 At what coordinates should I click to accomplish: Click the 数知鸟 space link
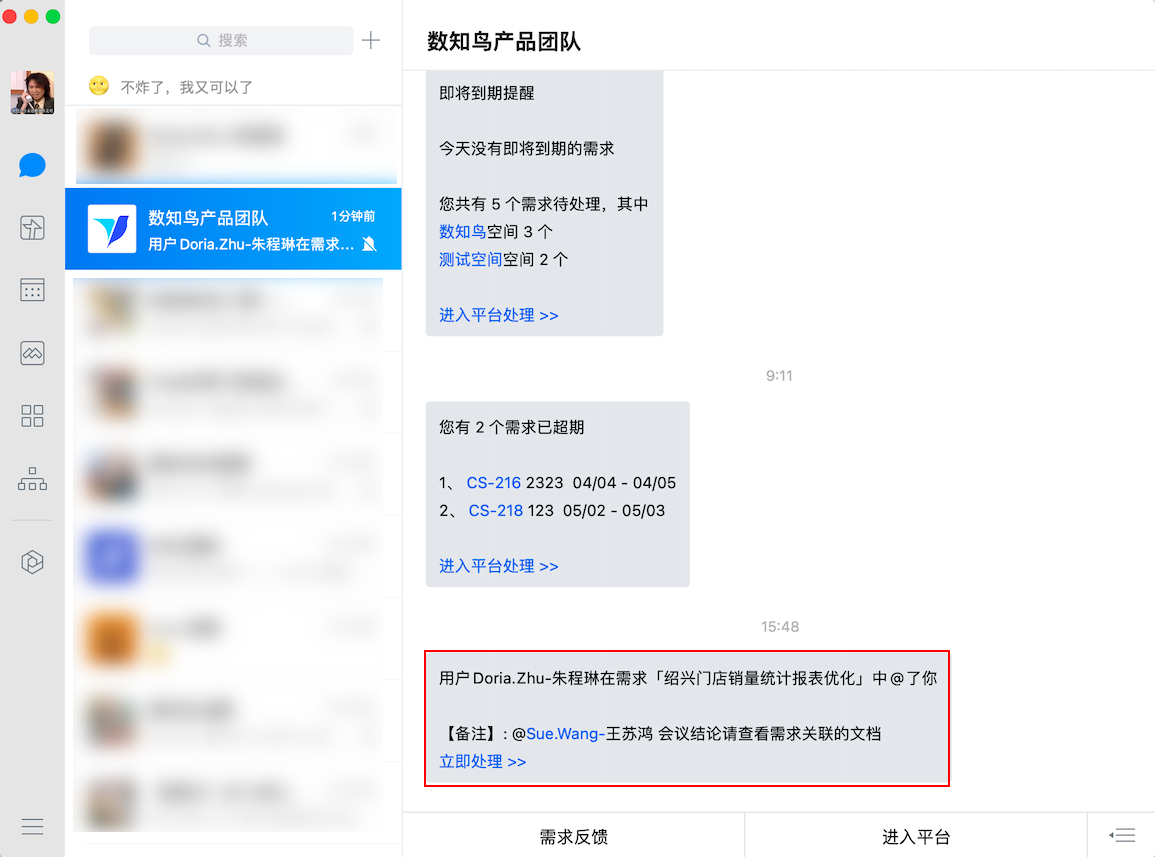pos(463,231)
